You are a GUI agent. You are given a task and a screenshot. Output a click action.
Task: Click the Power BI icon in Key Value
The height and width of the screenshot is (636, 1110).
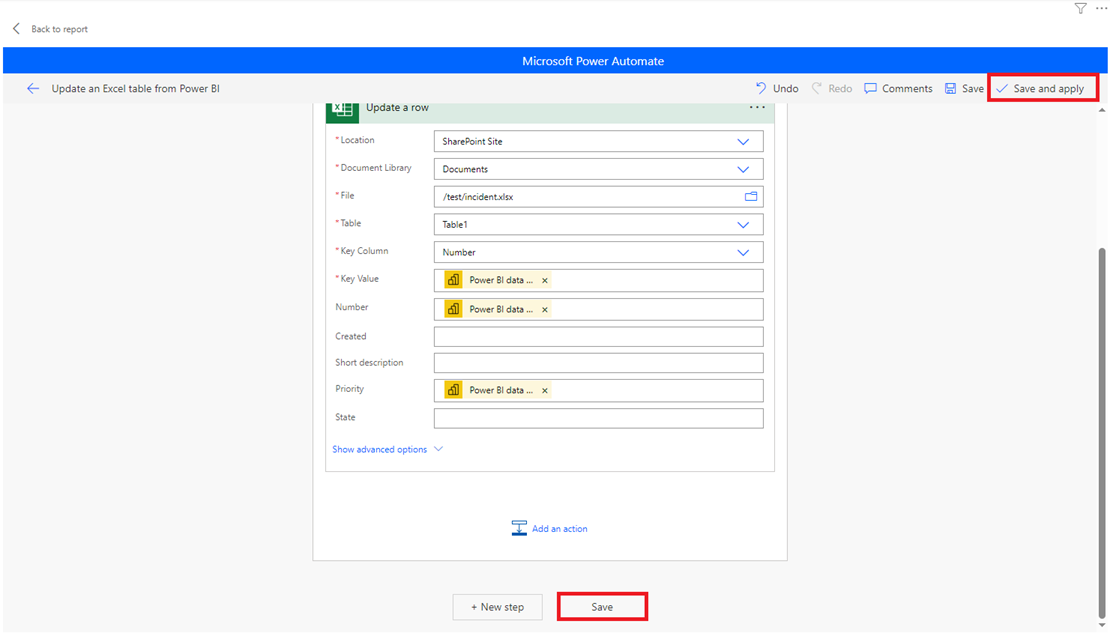[x=453, y=280]
